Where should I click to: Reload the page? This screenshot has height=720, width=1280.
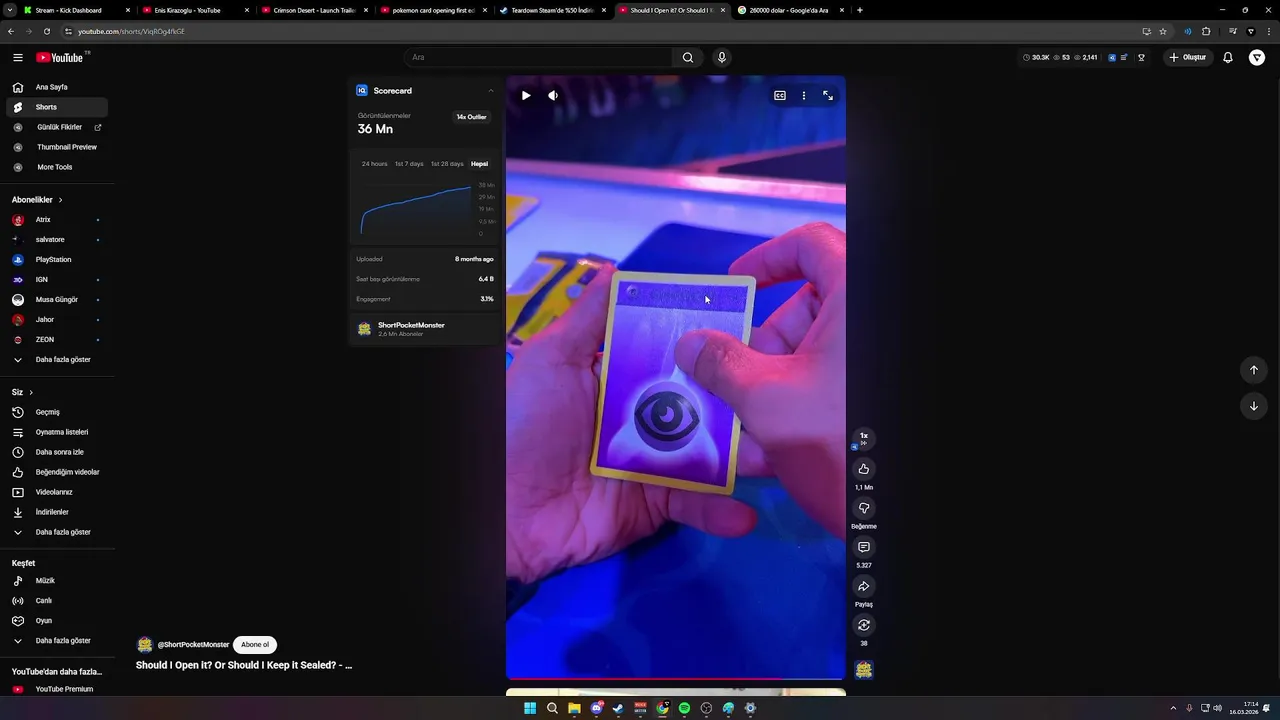pyautogui.click(x=47, y=31)
